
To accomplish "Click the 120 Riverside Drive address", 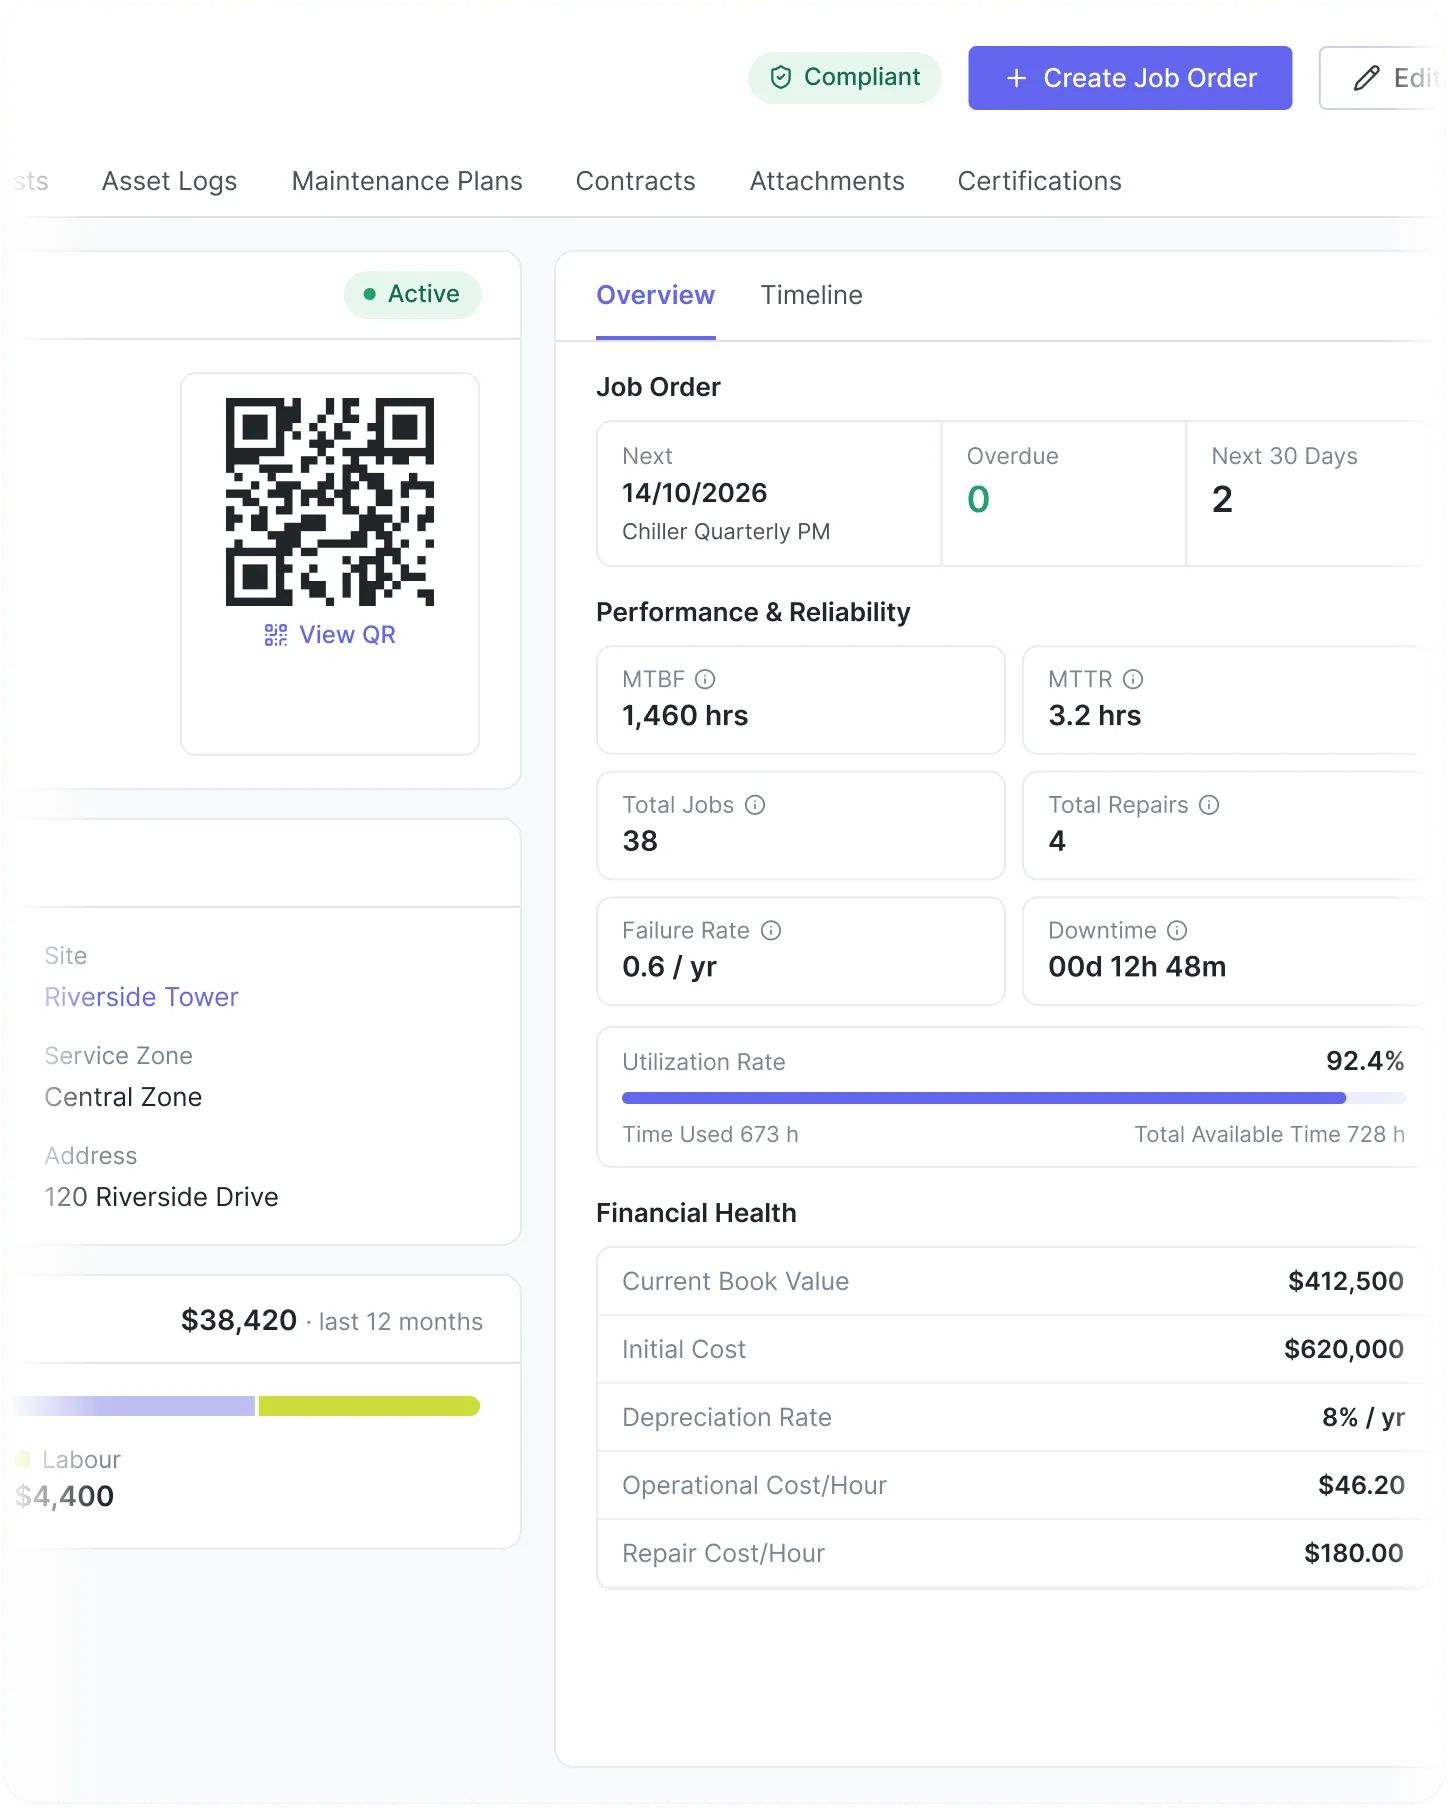I will point(161,1197).
